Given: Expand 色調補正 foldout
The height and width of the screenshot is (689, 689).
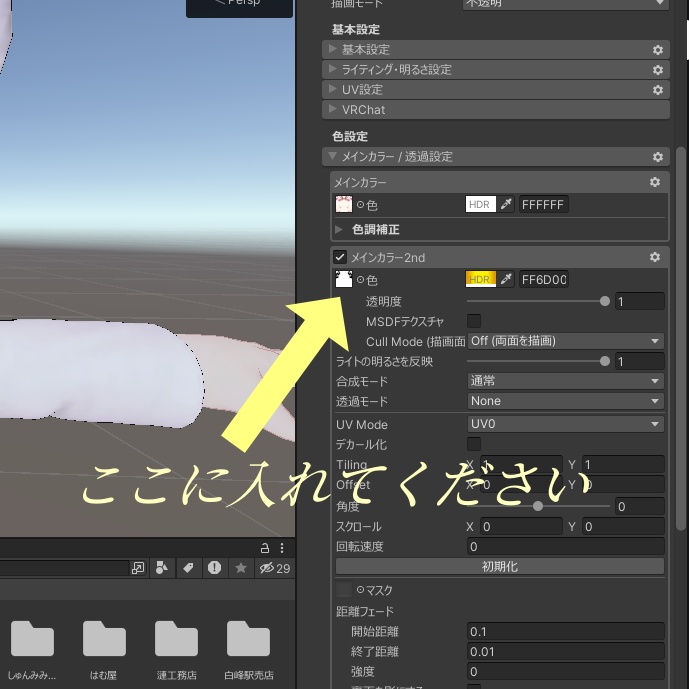Looking at the screenshot, I should pyautogui.click(x=338, y=229).
